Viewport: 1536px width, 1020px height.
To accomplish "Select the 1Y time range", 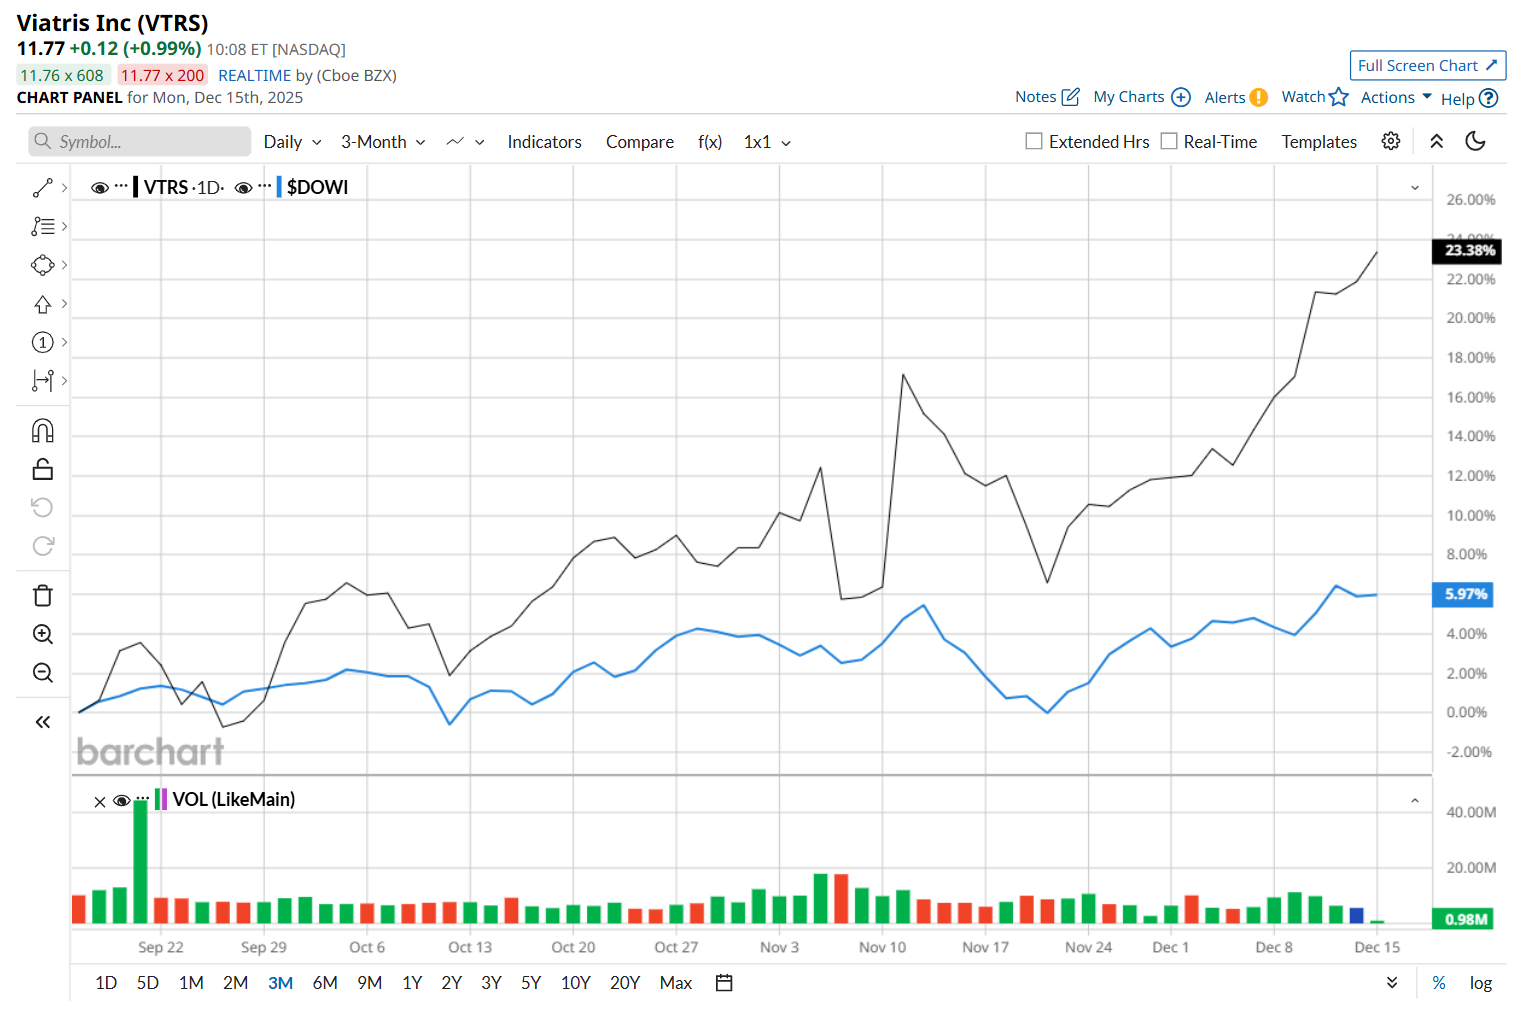I will (412, 983).
